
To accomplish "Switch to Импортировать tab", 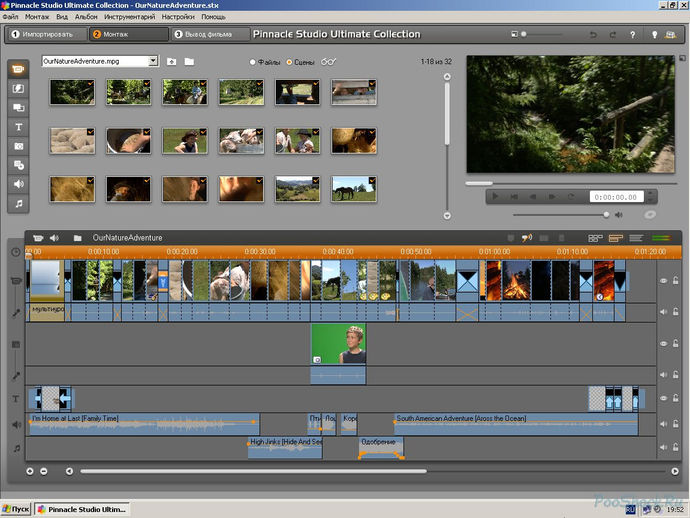I will pos(46,34).
